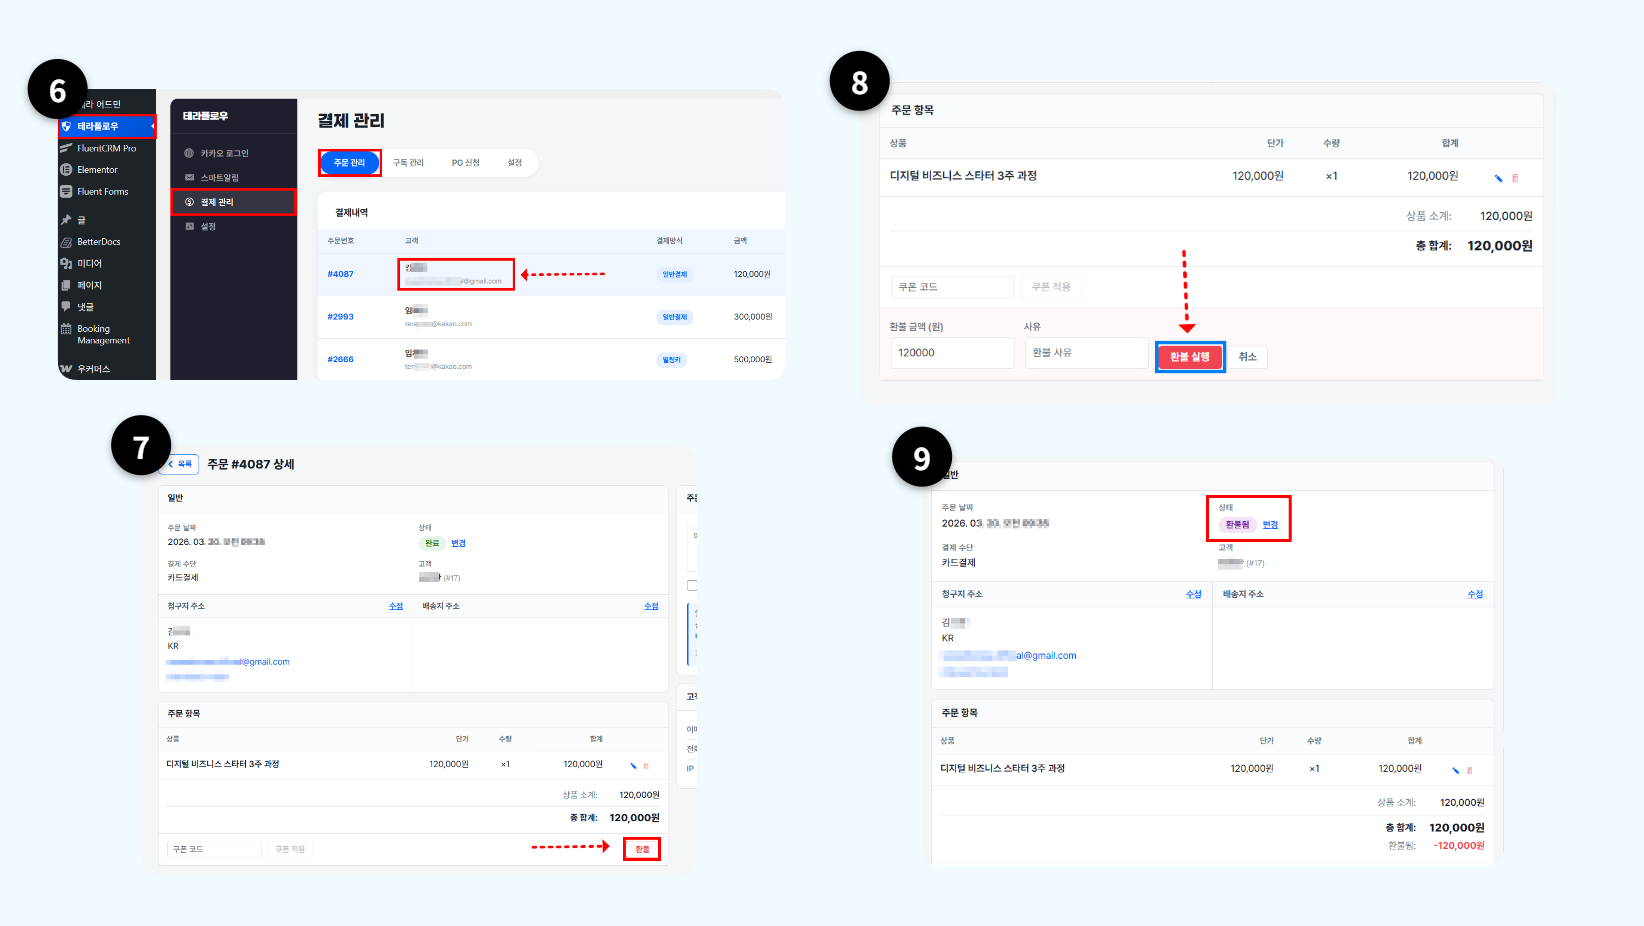This screenshot has height=926, width=1644.
Task: Click the red trash icon to delete the order item
Action: pyautogui.click(x=1516, y=176)
